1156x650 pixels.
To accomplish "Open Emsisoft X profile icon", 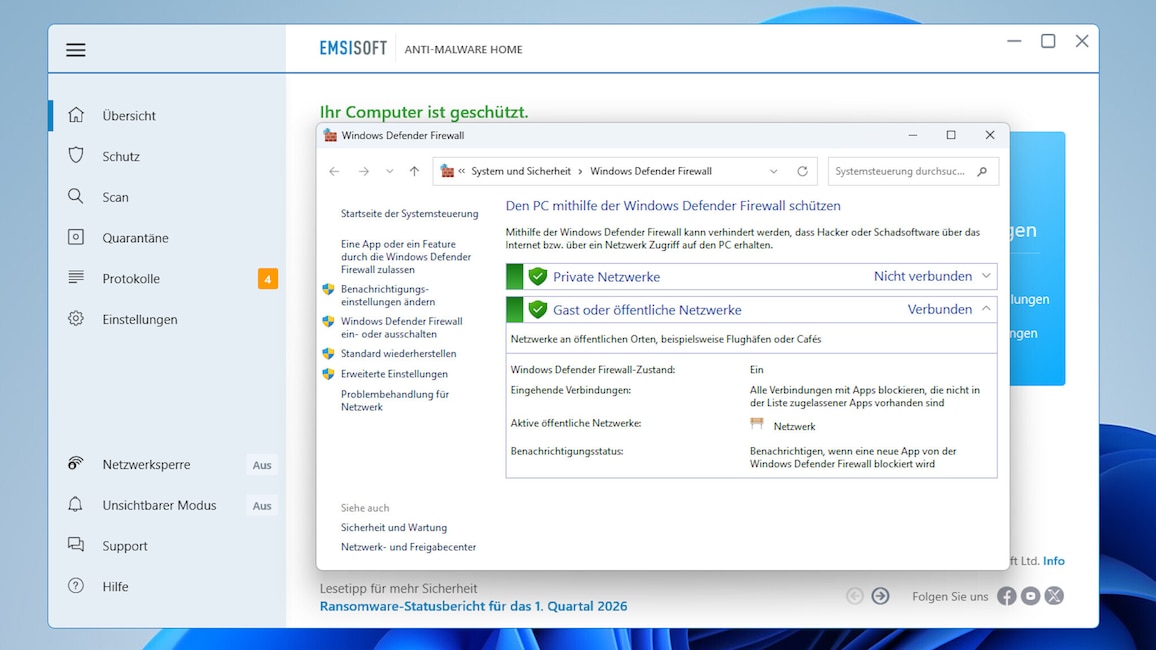I will (1054, 595).
